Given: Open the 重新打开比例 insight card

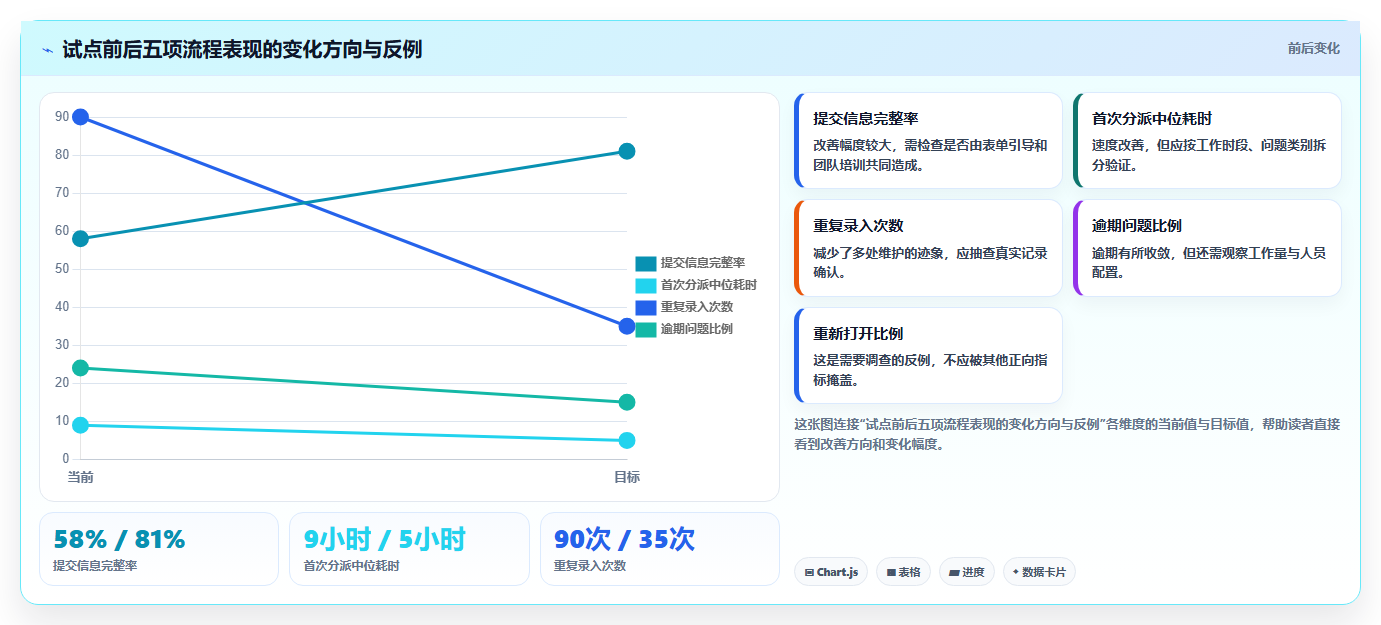Looking at the screenshot, I should point(928,355).
